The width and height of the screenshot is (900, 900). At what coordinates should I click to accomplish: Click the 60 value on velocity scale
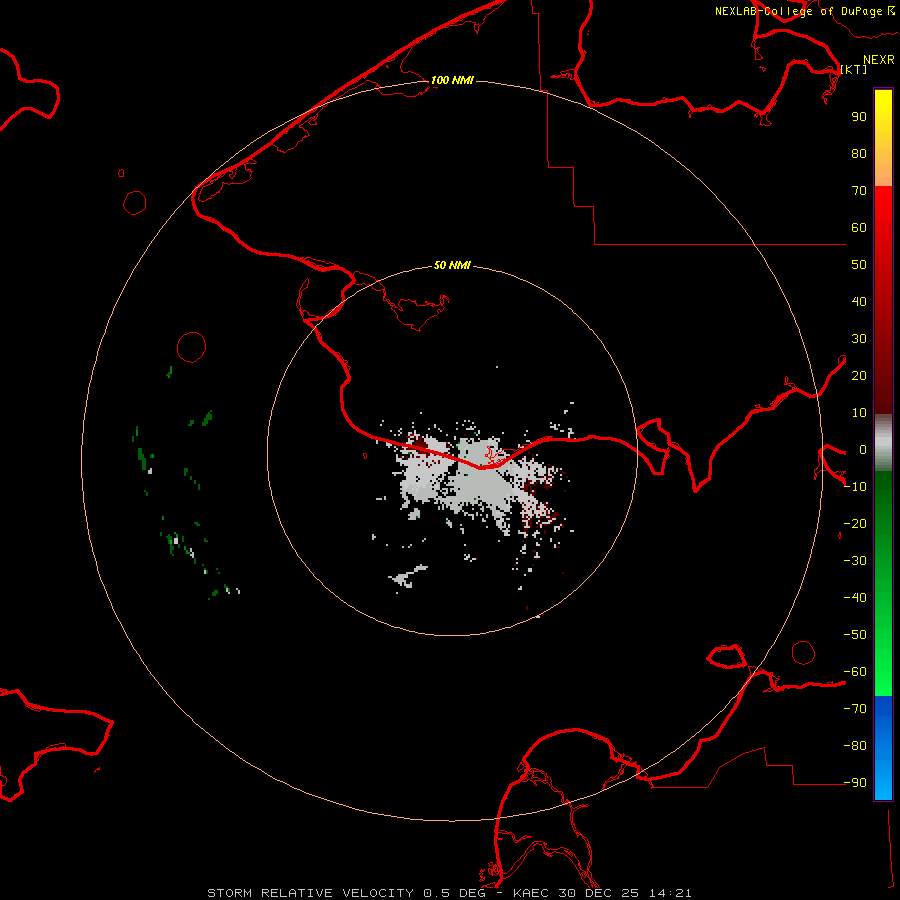click(859, 228)
